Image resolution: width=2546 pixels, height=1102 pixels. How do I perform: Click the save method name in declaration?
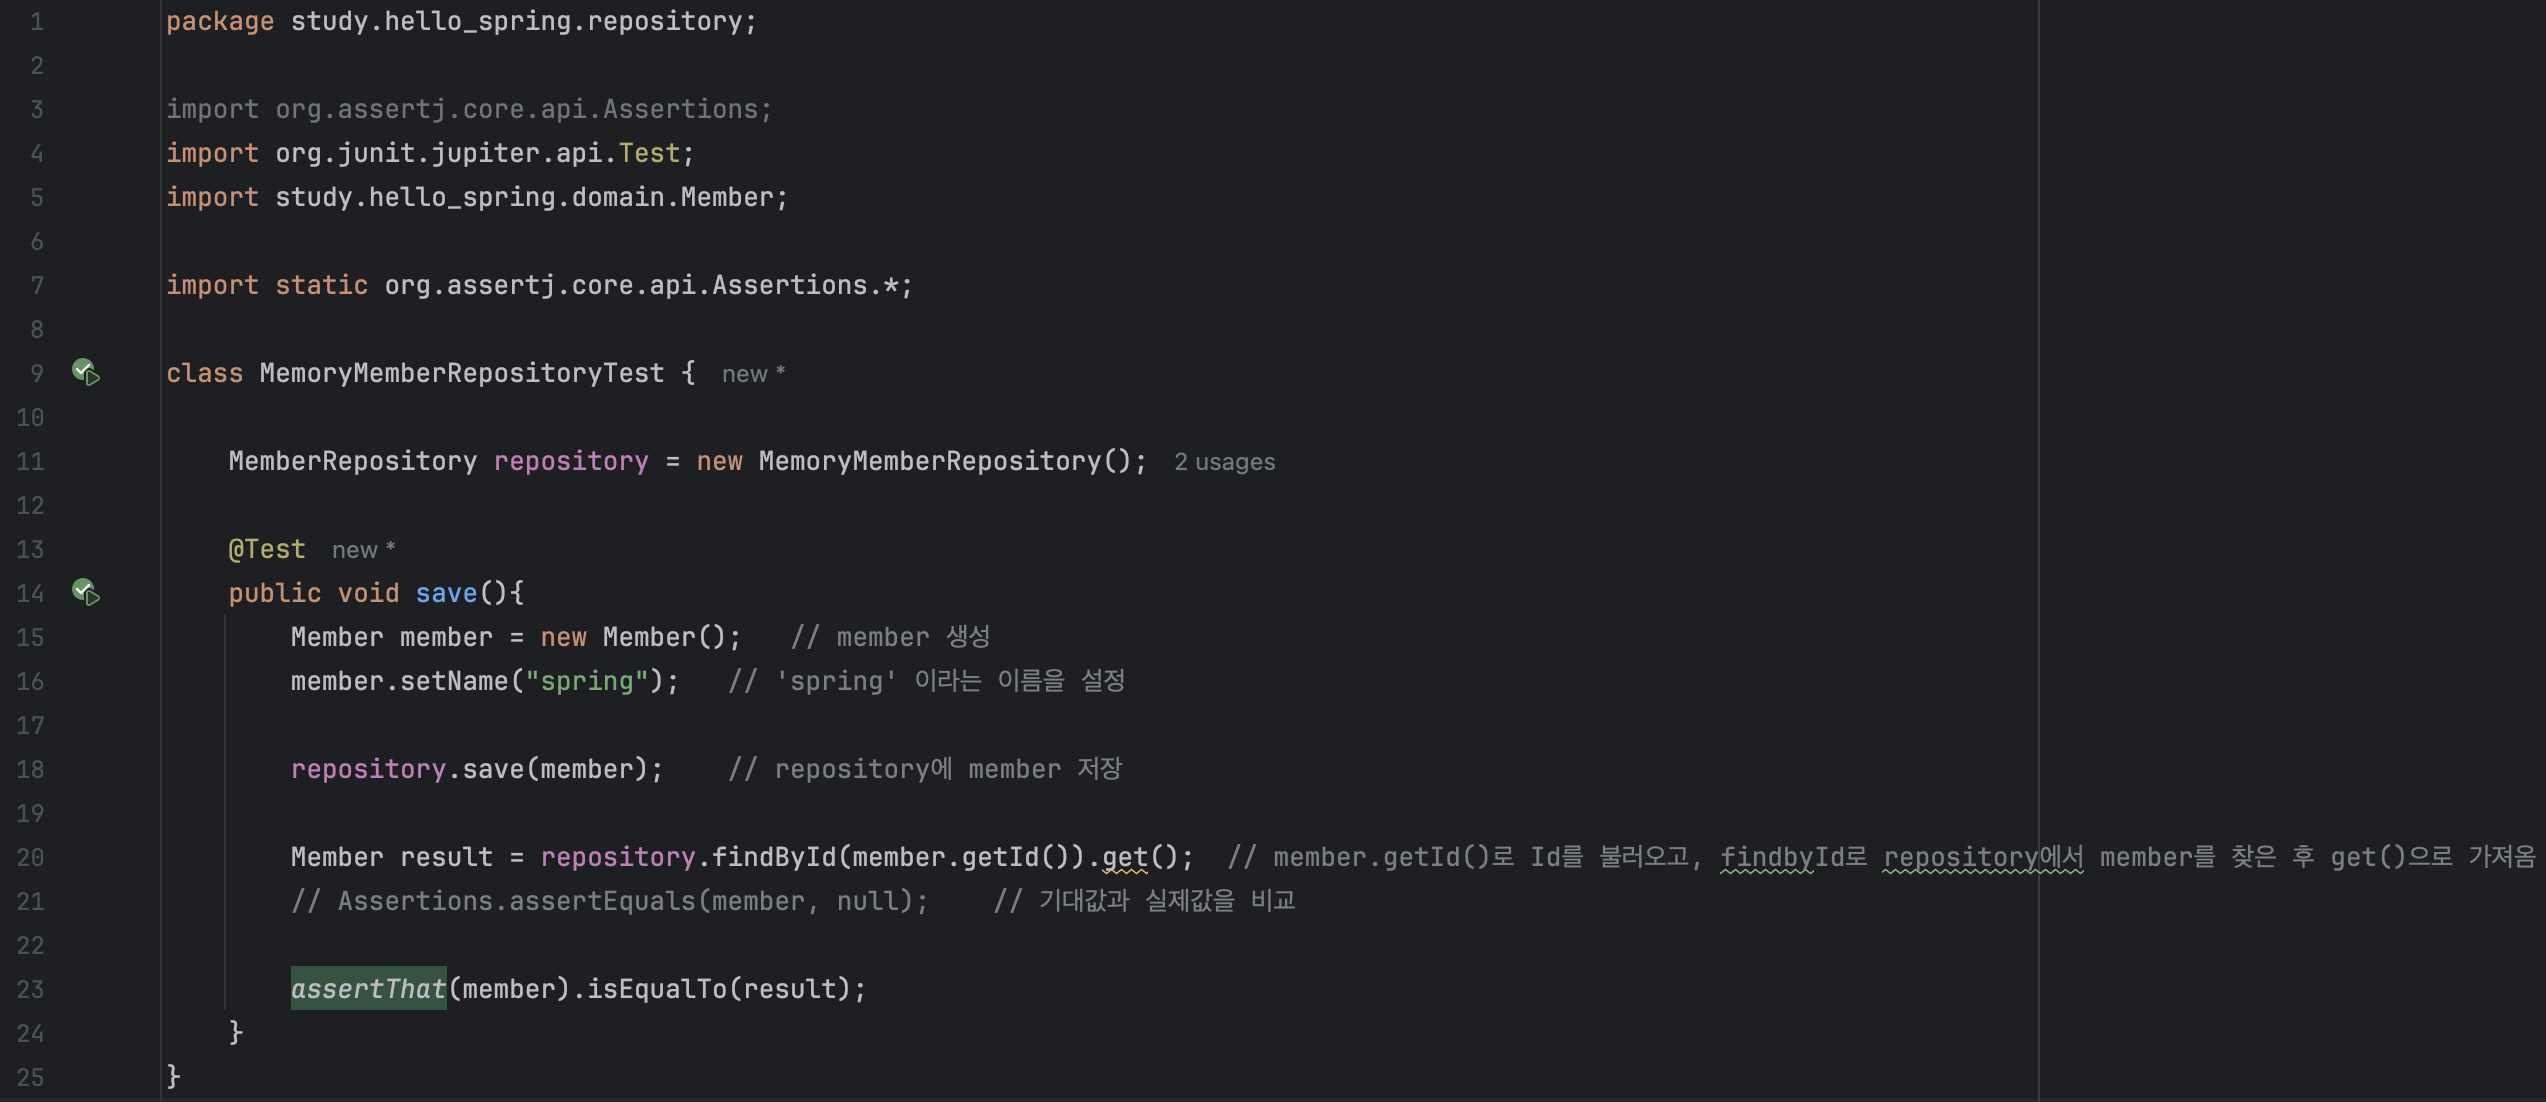(446, 593)
